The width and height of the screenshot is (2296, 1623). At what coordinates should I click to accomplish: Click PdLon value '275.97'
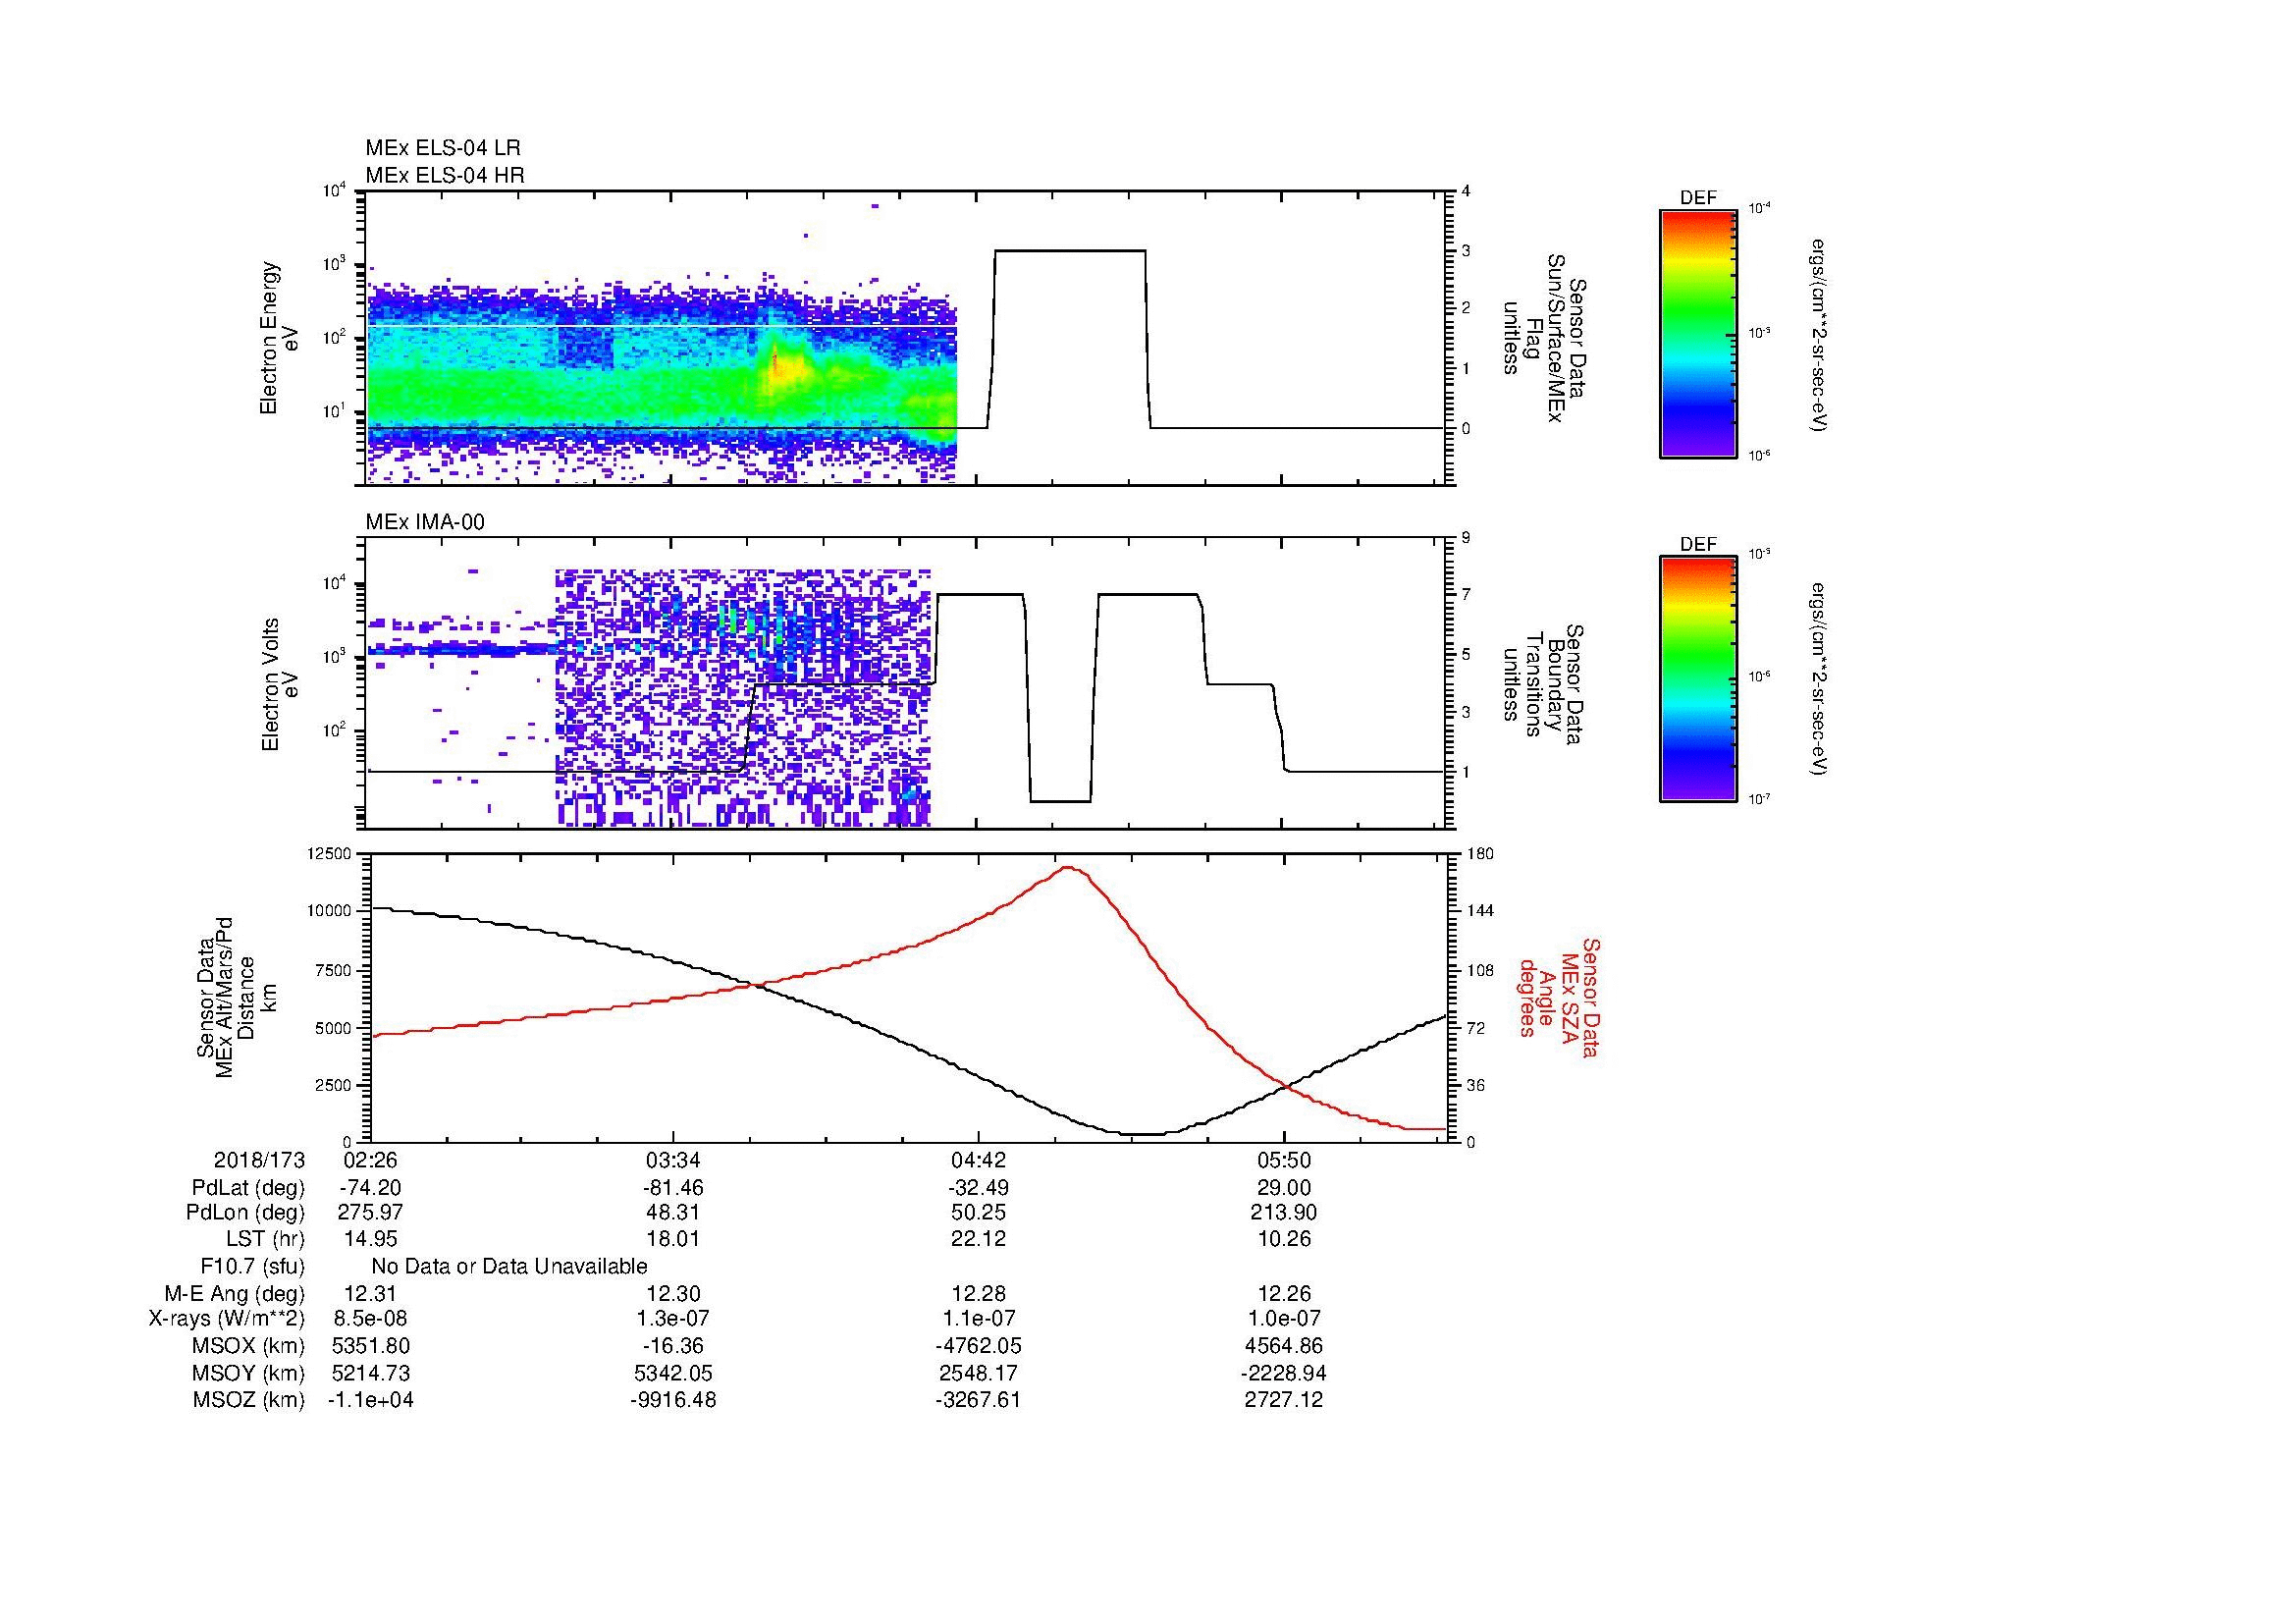[x=371, y=1213]
